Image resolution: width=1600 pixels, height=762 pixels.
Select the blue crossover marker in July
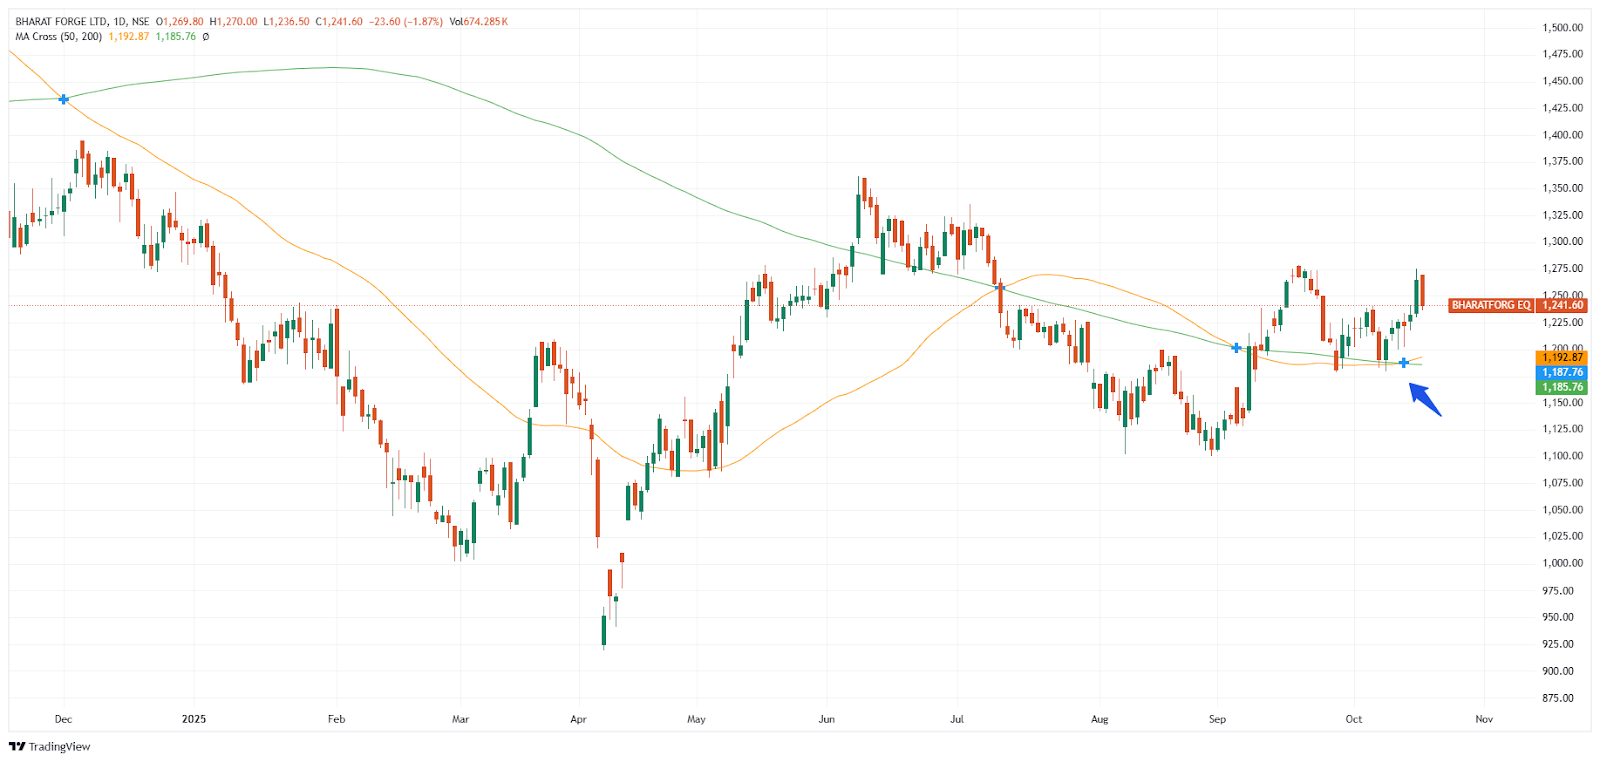point(1000,288)
